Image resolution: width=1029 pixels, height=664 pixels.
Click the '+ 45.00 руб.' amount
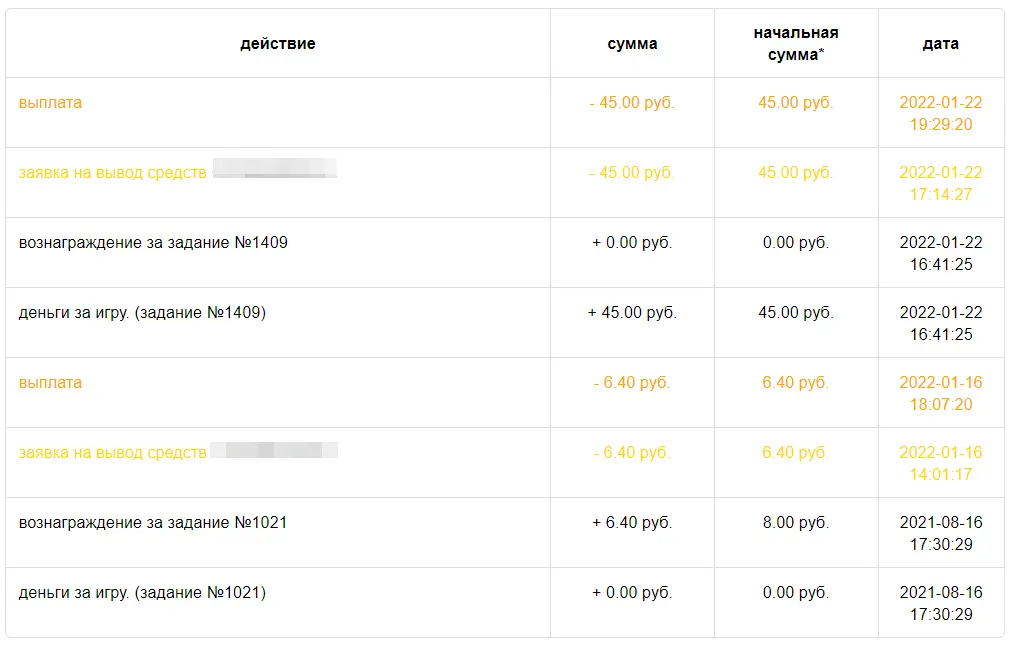click(632, 313)
